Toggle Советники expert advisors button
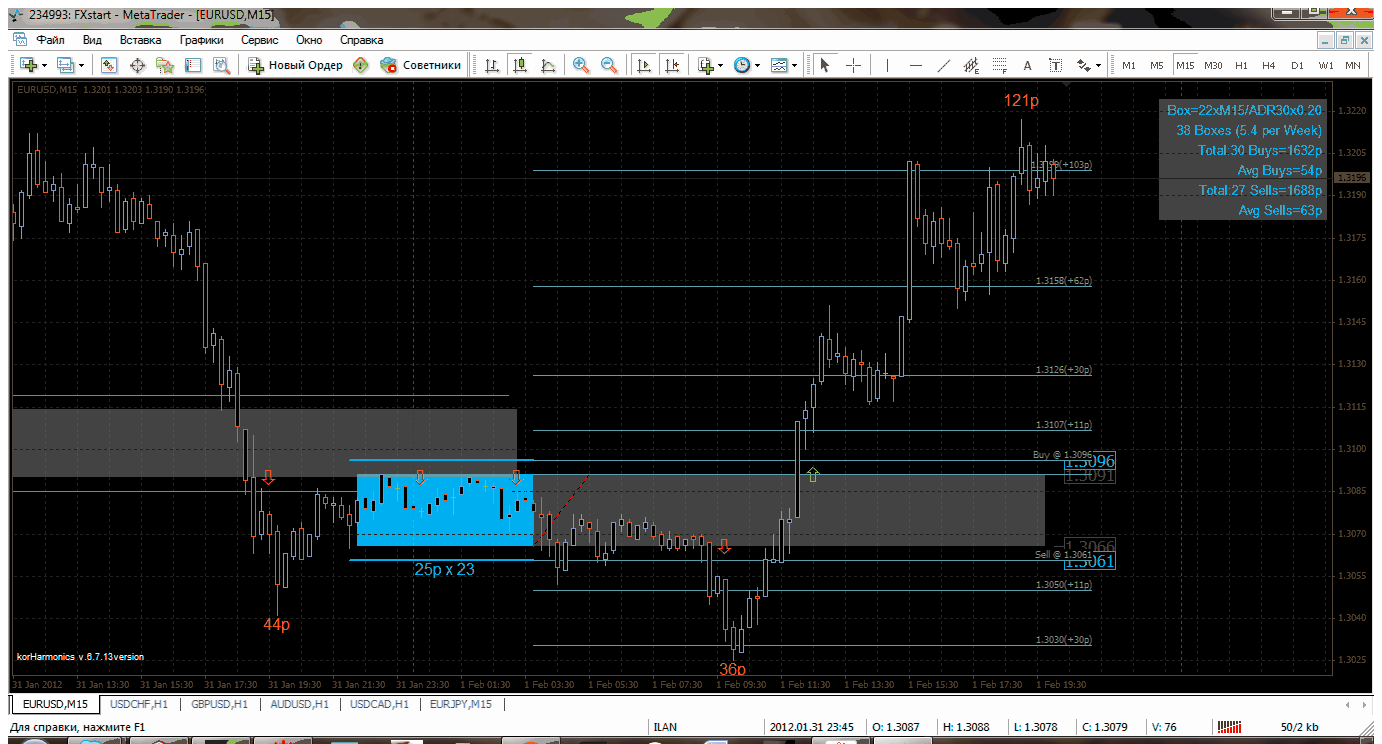 (421, 65)
